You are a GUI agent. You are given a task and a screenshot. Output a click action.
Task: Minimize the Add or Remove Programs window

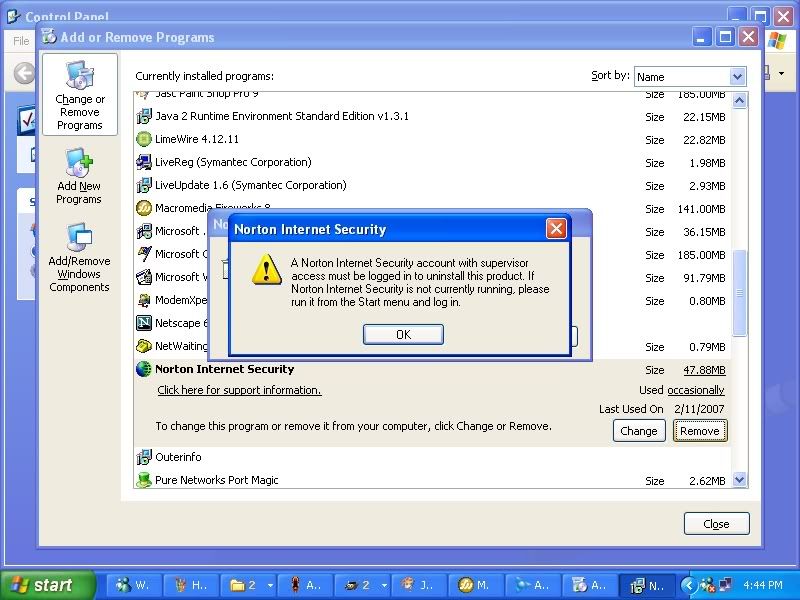point(702,37)
